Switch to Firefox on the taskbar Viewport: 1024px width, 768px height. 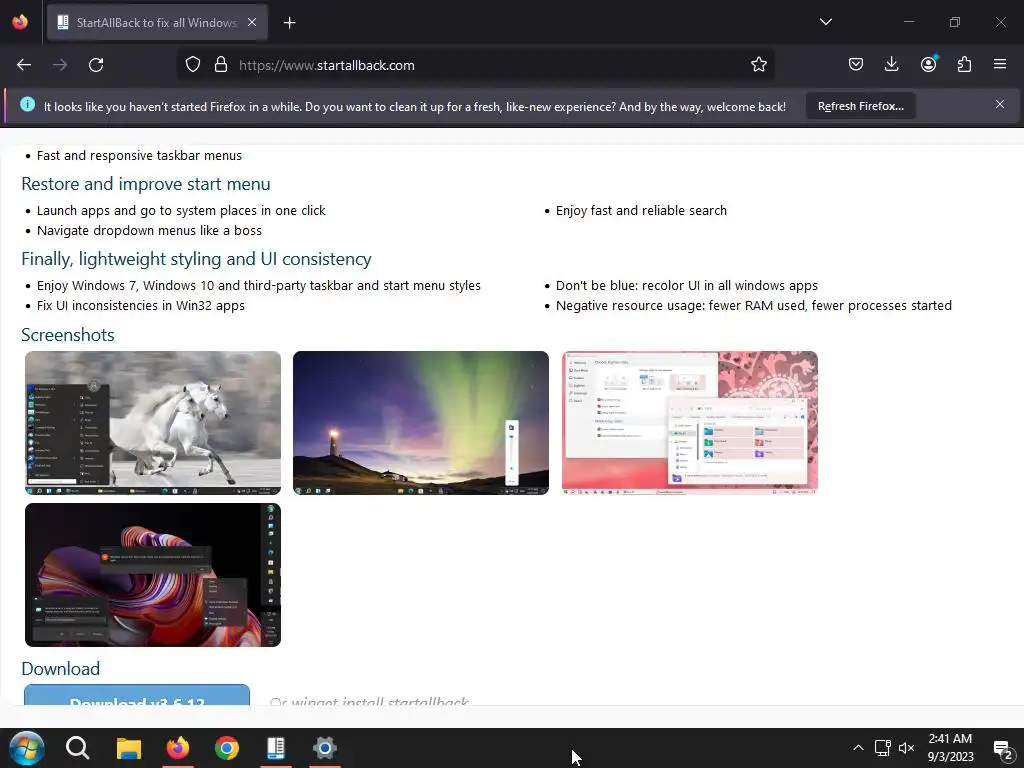(x=178, y=748)
